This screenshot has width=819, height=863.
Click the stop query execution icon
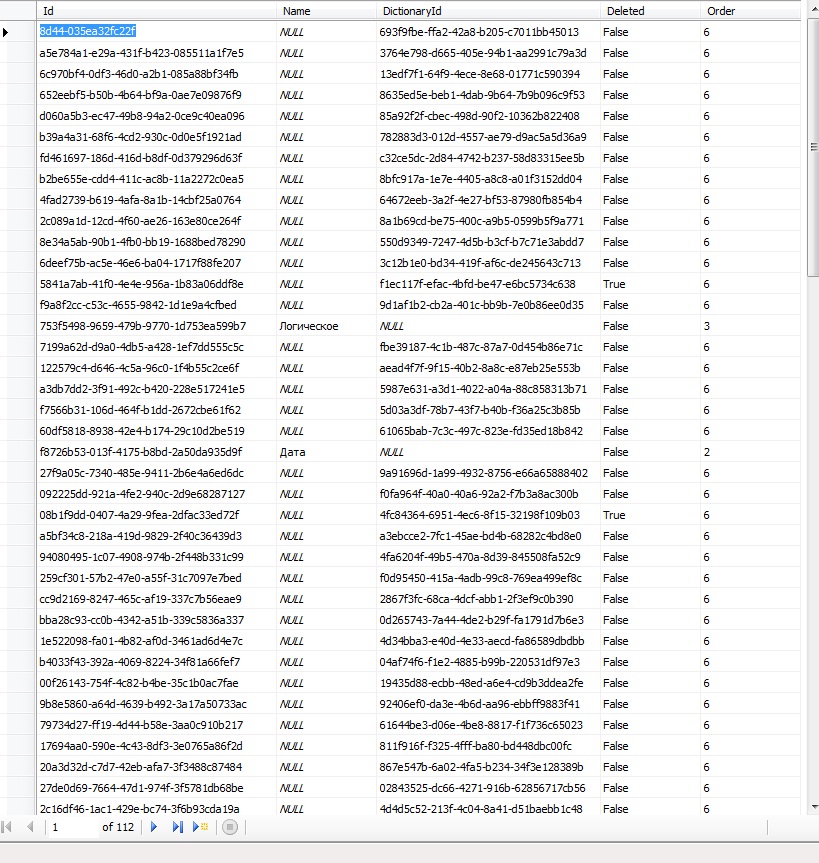coord(230,827)
